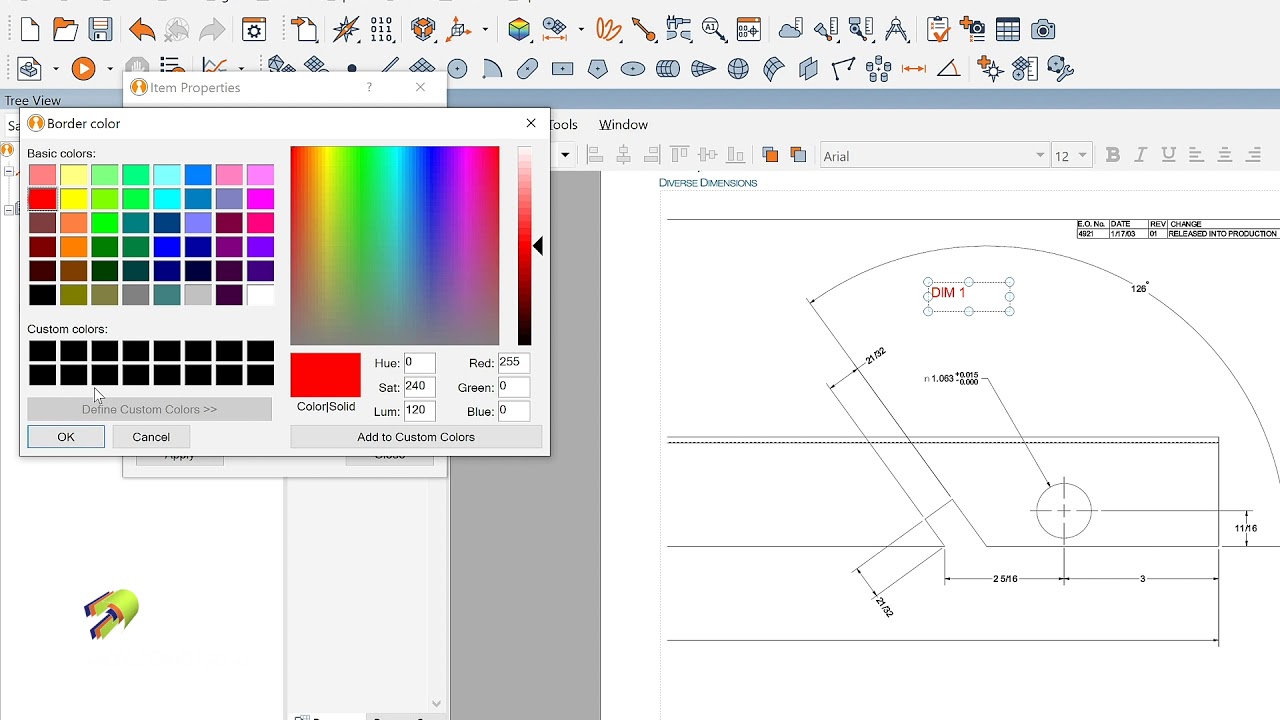Create a circle feature icon

(x=457, y=69)
